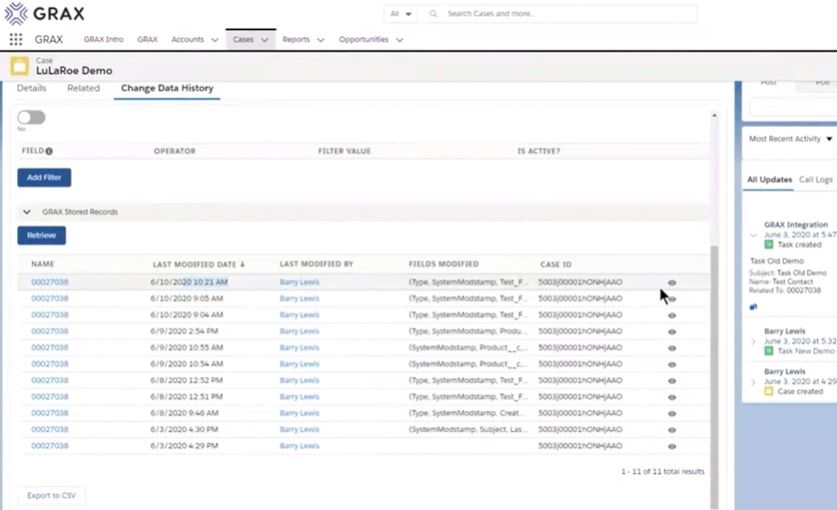View record modified 6/3/2020 4:29 PM eye icon
Image resolution: width=837 pixels, height=510 pixels.
pyautogui.click(x=672, y=446)
